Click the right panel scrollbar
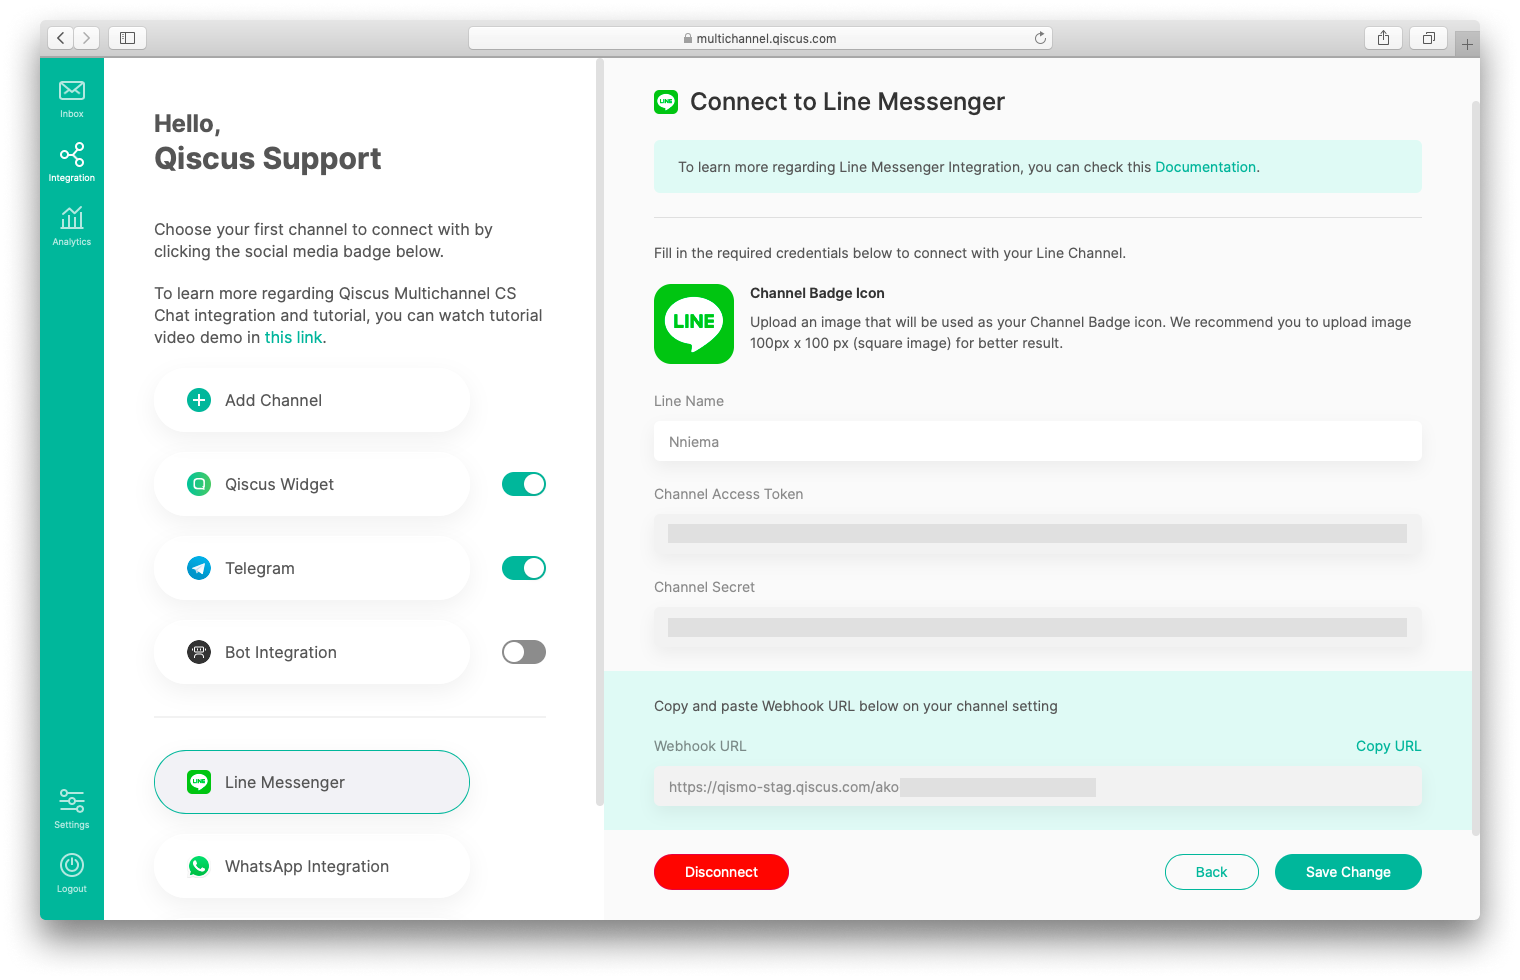Viewport: 1520px width, 980px height. pyautogui.click(x=1475, y=468)
